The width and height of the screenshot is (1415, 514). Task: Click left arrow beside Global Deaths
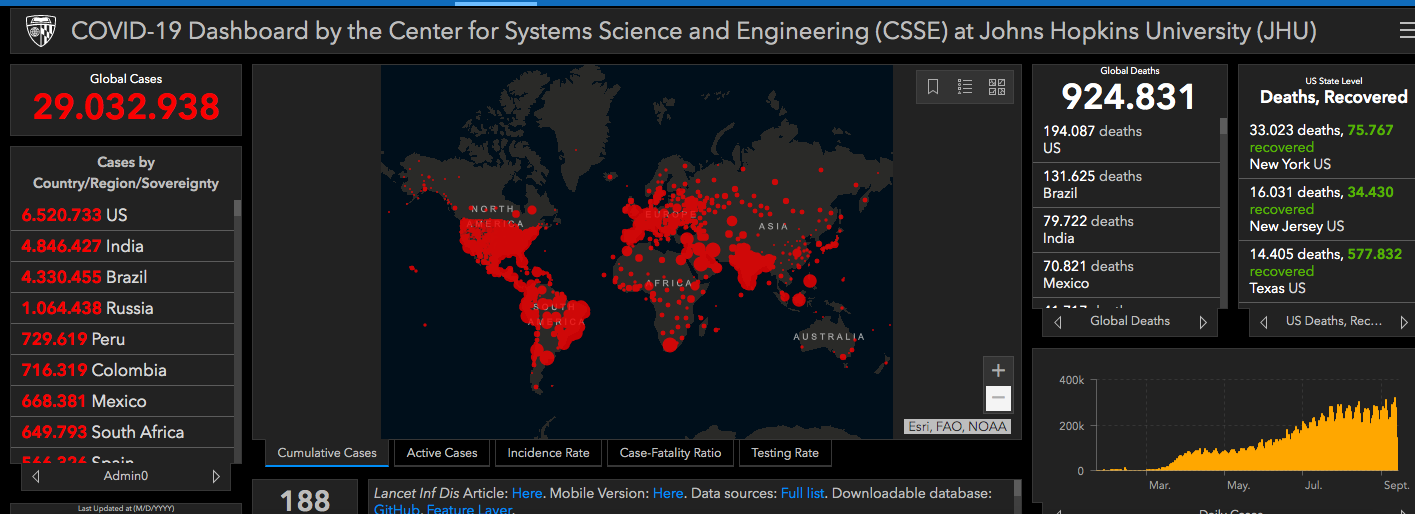(x=1058, y=322)
